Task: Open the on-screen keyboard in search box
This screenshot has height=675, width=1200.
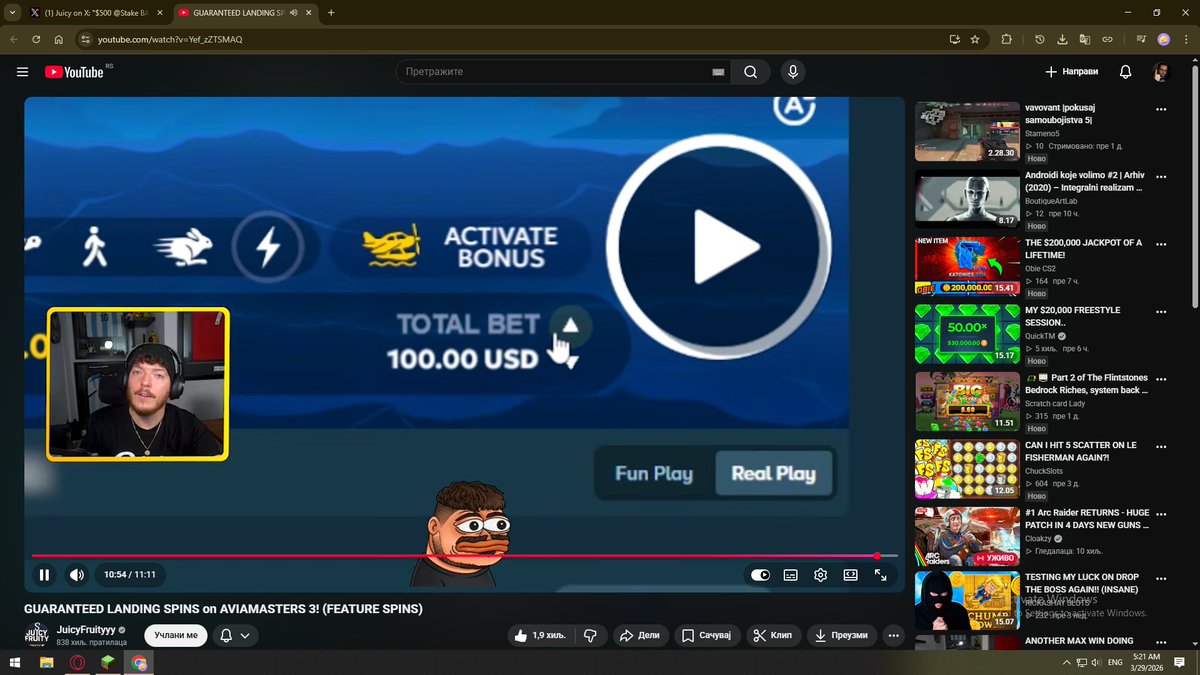Action: (718, 72)
